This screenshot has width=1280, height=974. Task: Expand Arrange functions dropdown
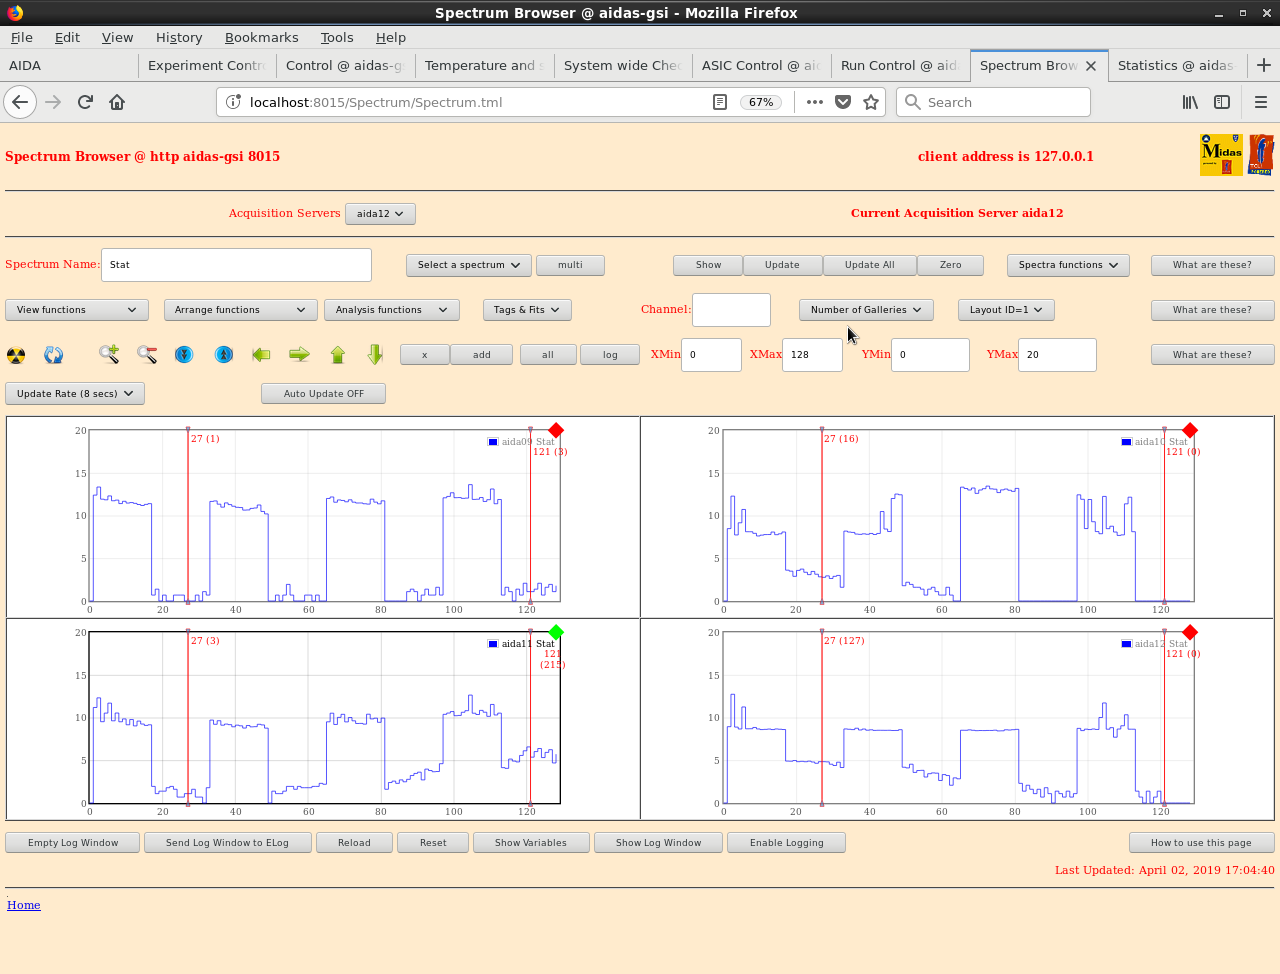pos(240,310)
